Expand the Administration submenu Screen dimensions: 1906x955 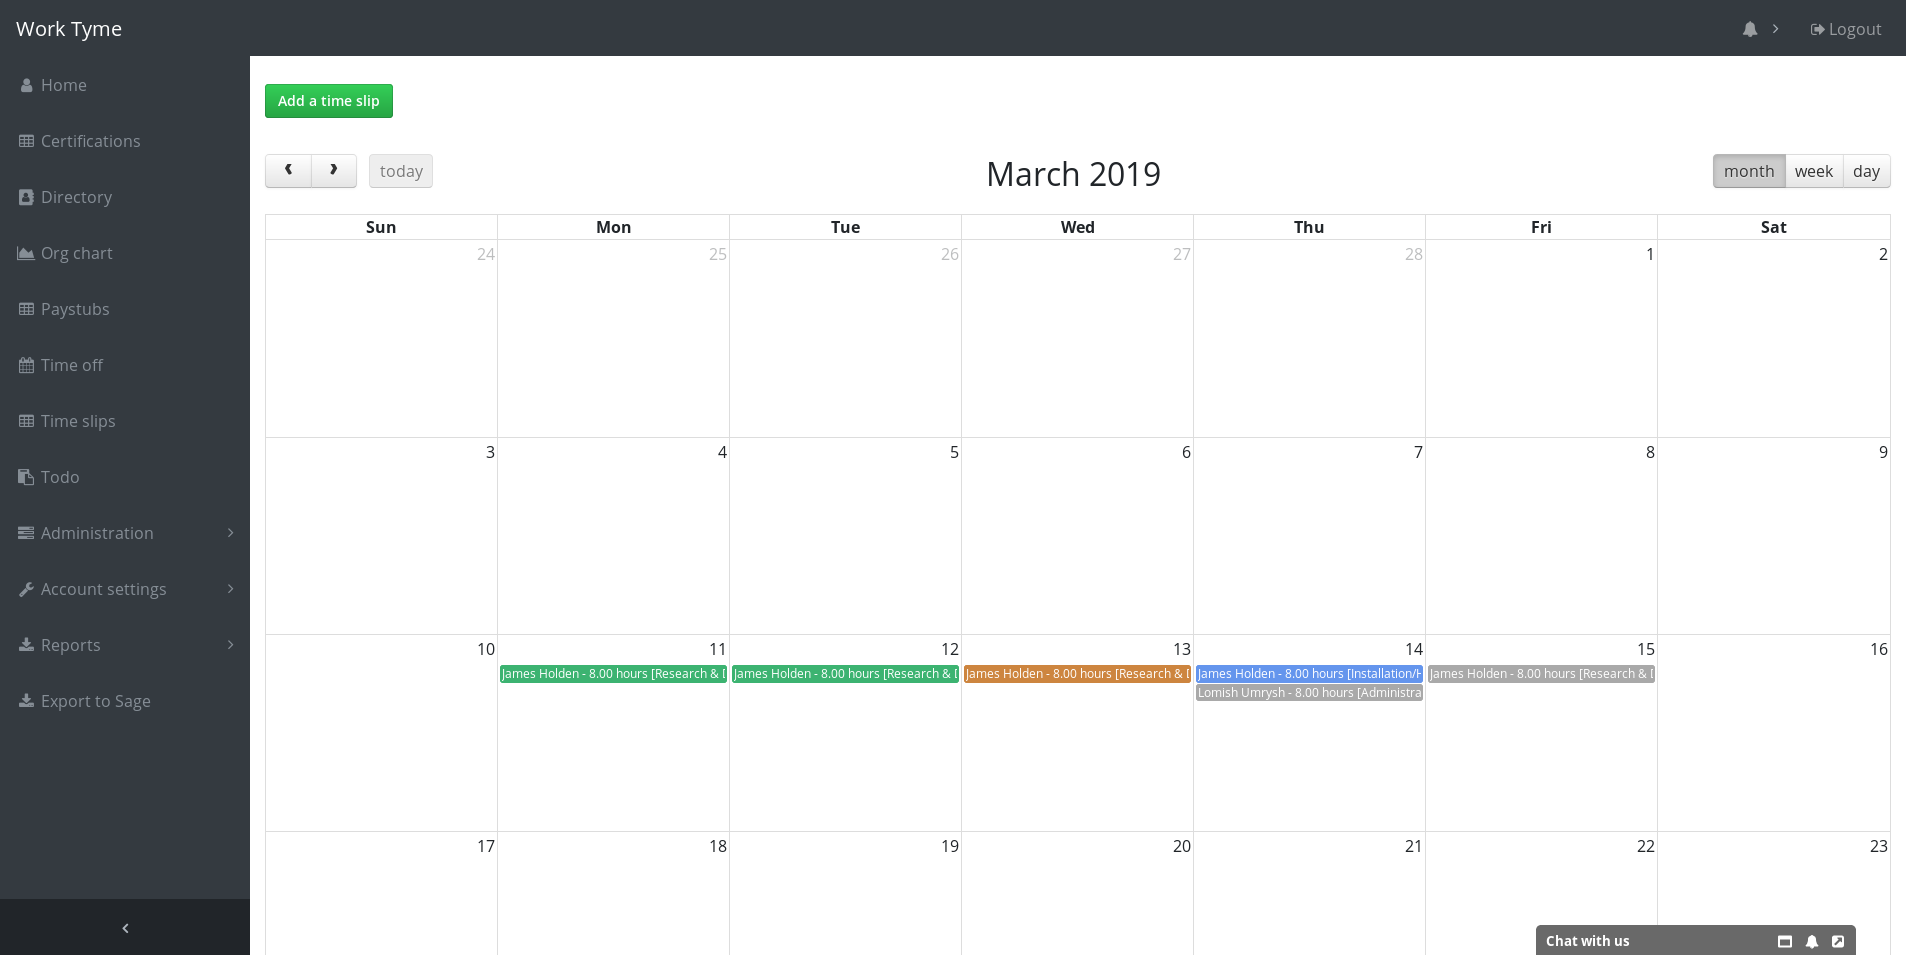(97, 533)
